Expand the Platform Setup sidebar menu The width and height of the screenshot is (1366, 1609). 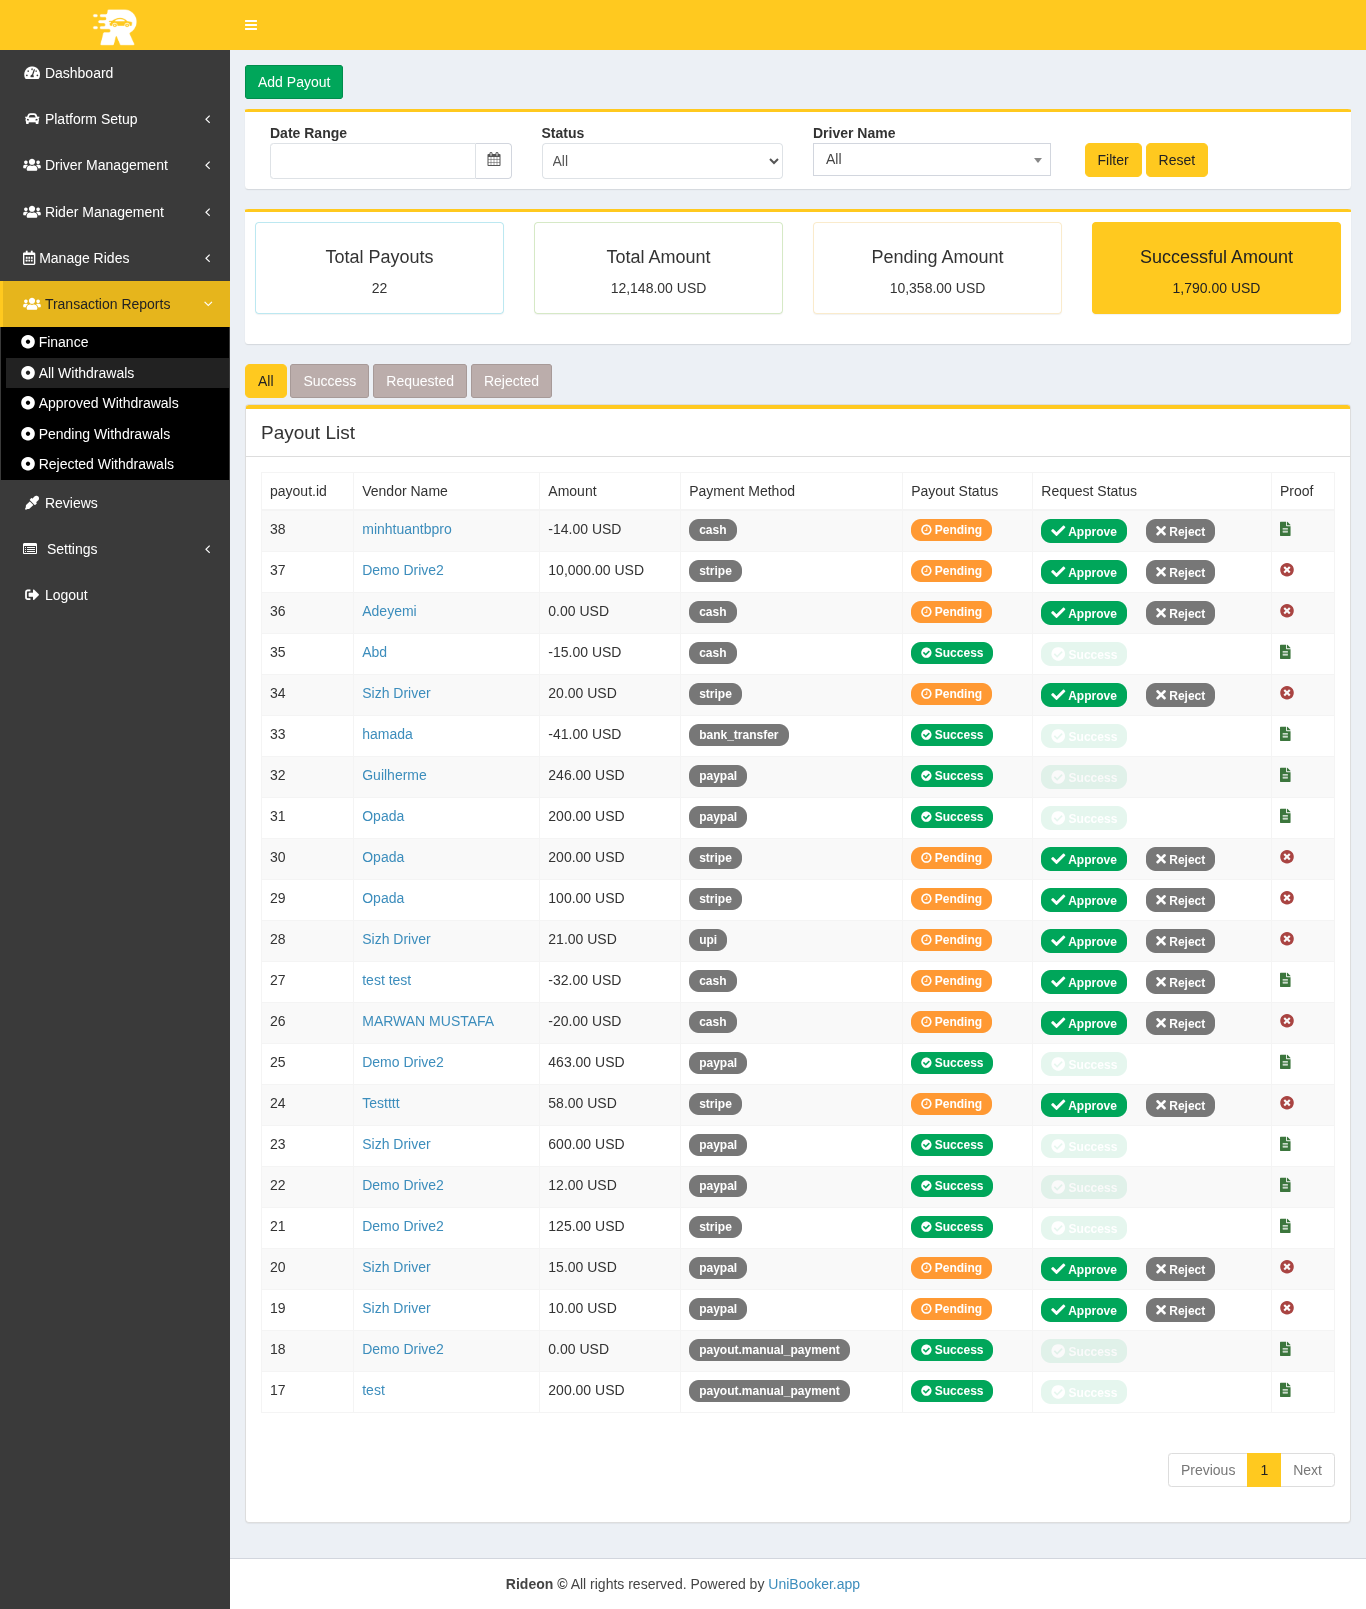coord(115,119)
